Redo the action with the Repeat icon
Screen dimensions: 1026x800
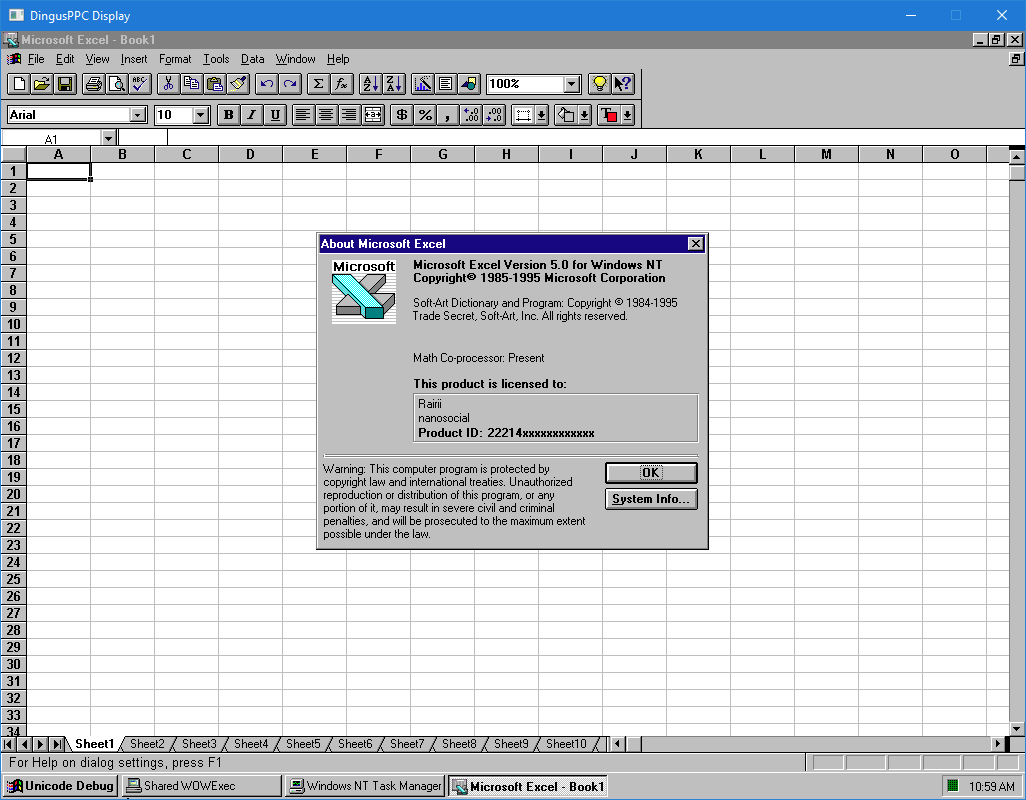[x=289, y=84]
